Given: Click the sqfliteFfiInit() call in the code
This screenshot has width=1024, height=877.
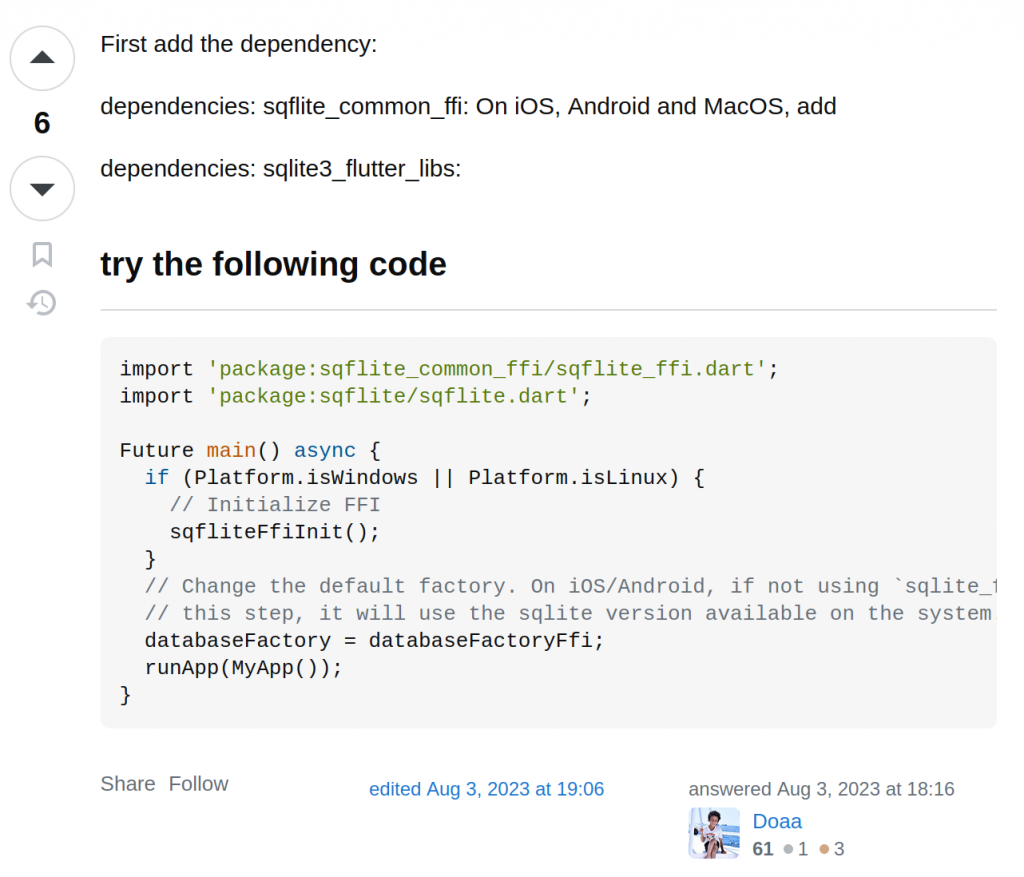Looking at the screenshot, I should [275, 532].
